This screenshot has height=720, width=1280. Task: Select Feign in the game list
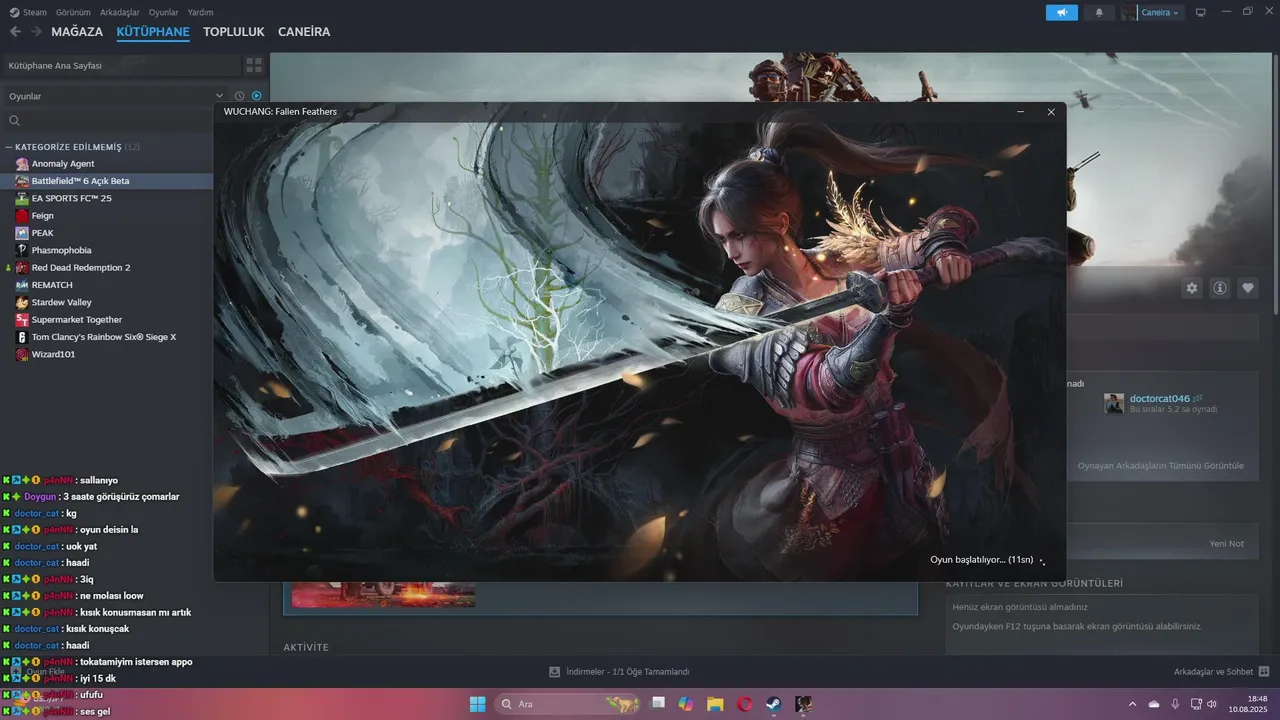point(43,216)
